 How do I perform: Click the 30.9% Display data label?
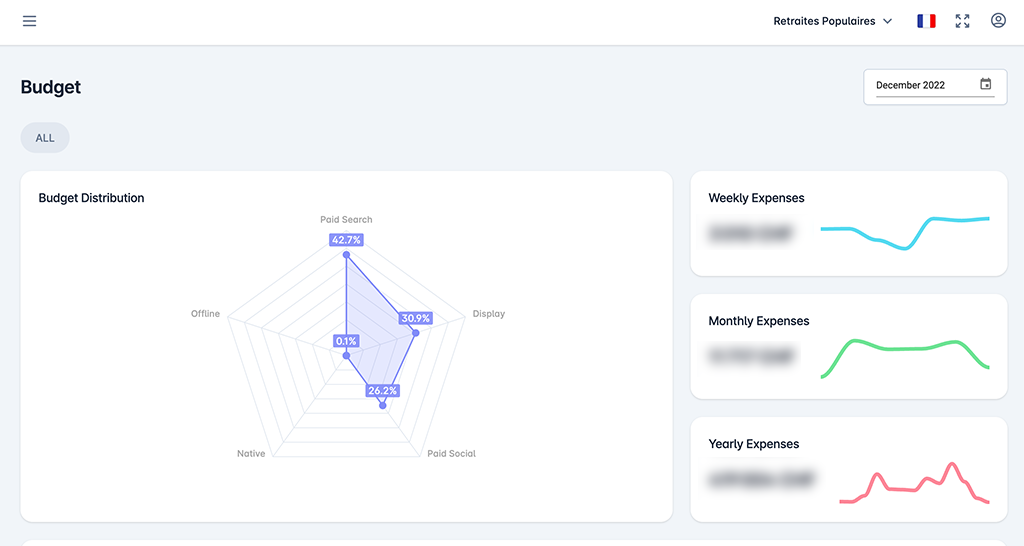(x=415, y=318)
